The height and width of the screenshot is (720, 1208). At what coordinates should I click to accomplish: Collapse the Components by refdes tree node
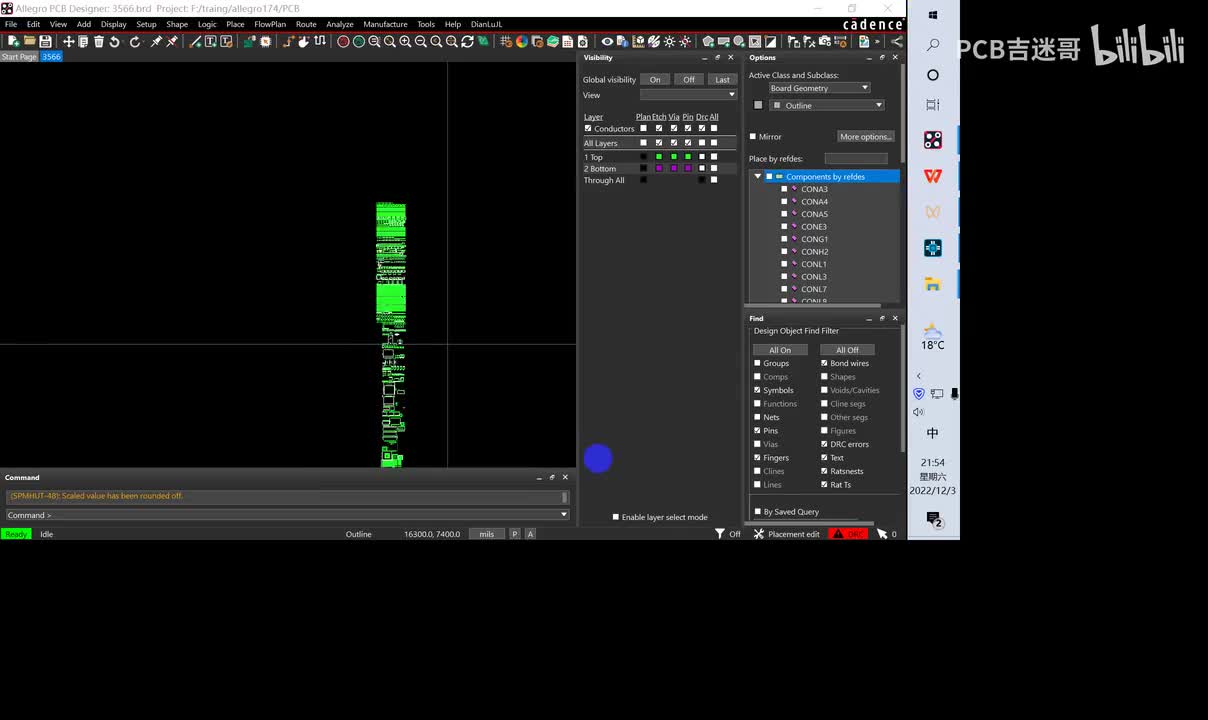758,176
